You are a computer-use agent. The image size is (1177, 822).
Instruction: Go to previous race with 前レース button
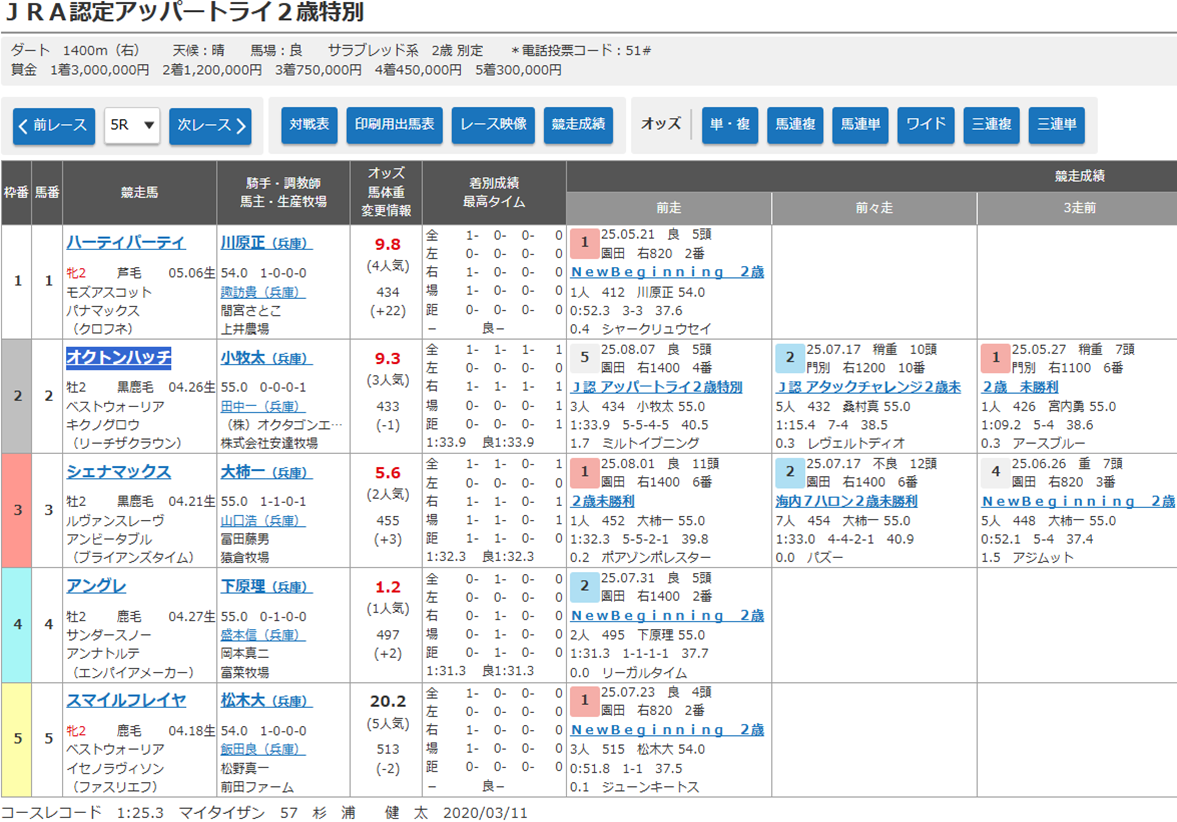pyautogui.click(x=54, y=126)
